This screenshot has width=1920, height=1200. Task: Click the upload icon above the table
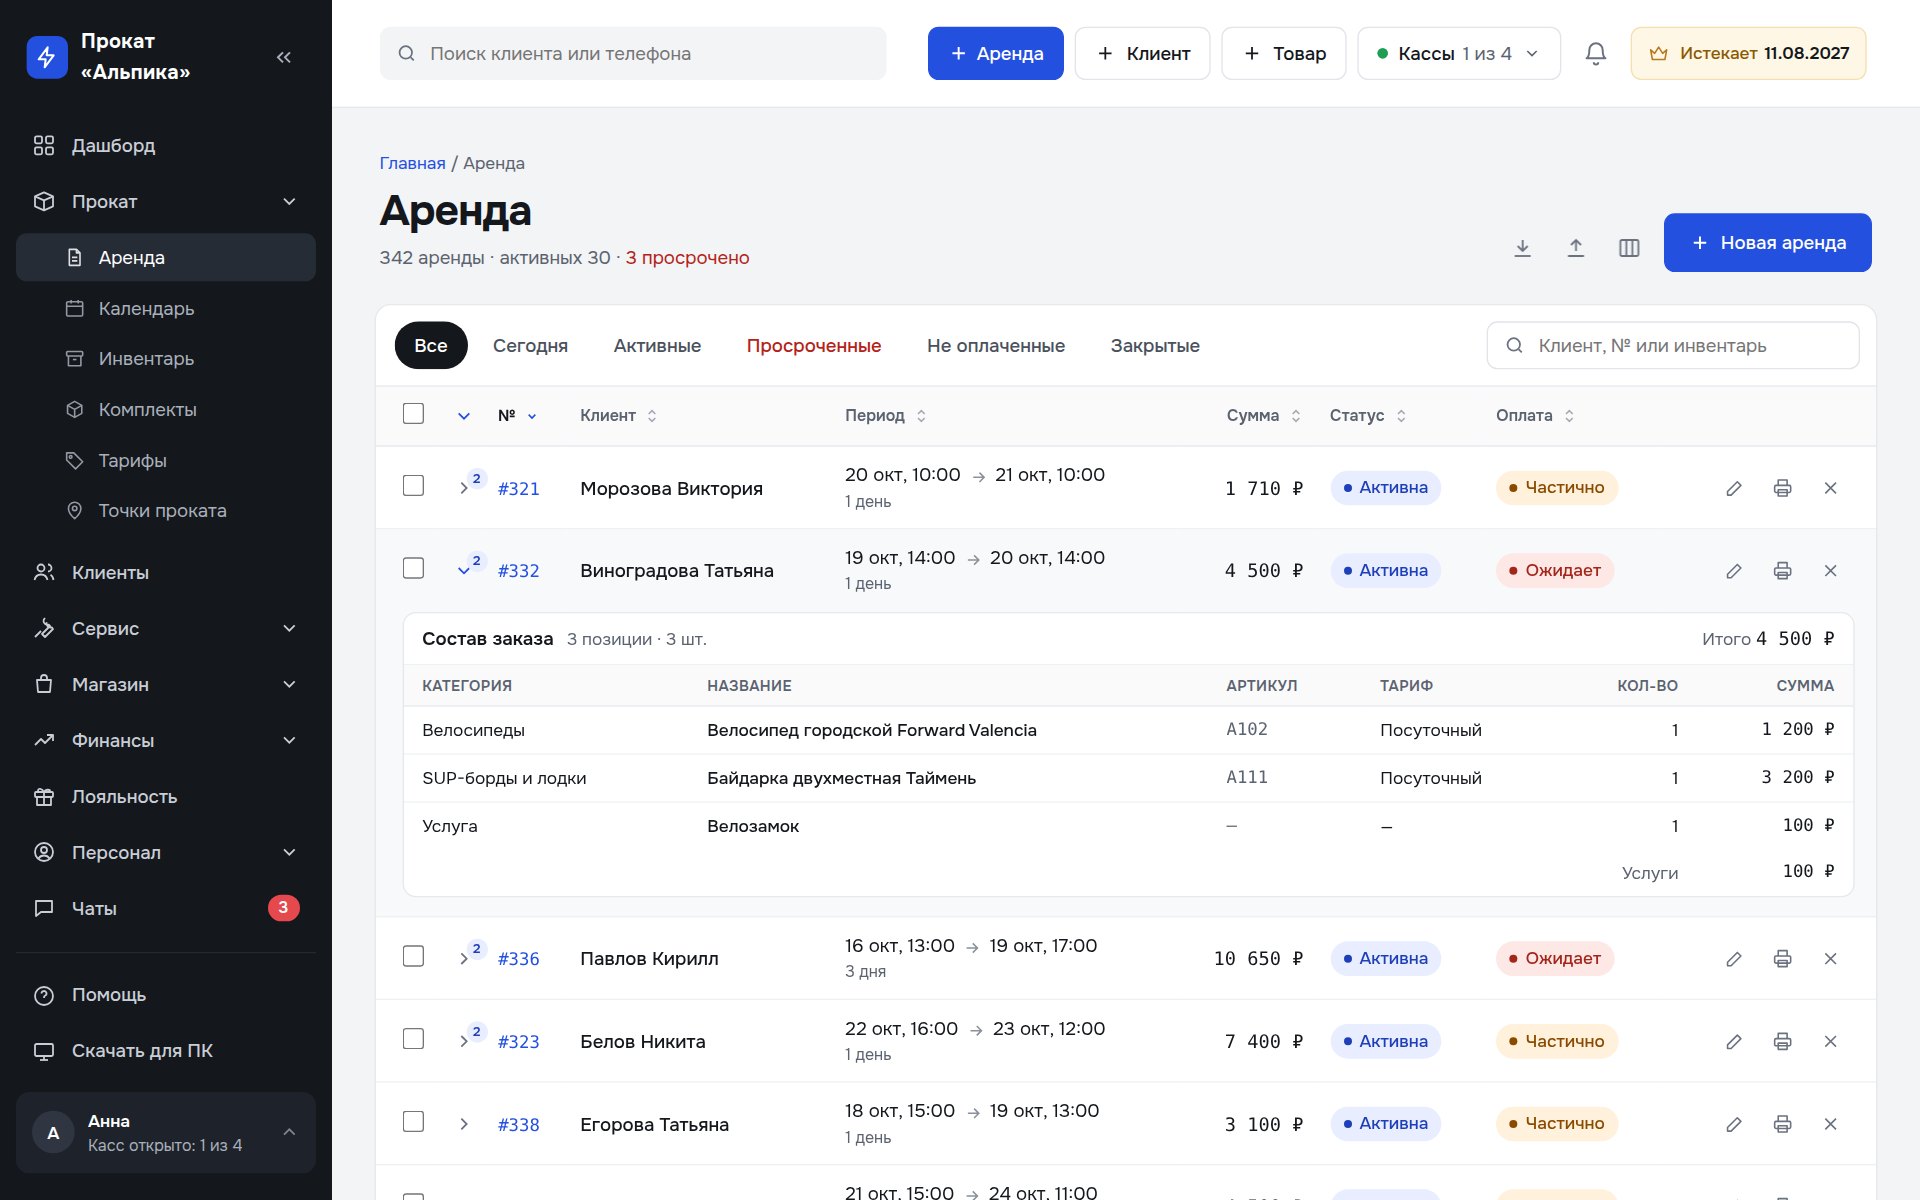(1576, 247)
